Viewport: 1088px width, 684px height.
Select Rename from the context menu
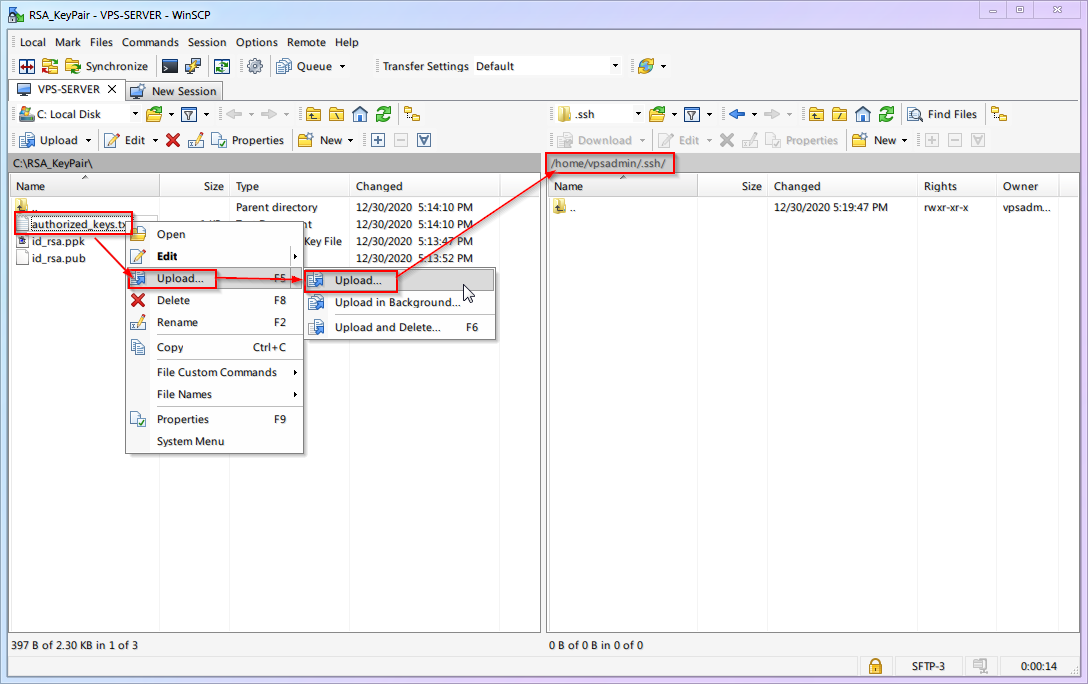pos(177,322)
